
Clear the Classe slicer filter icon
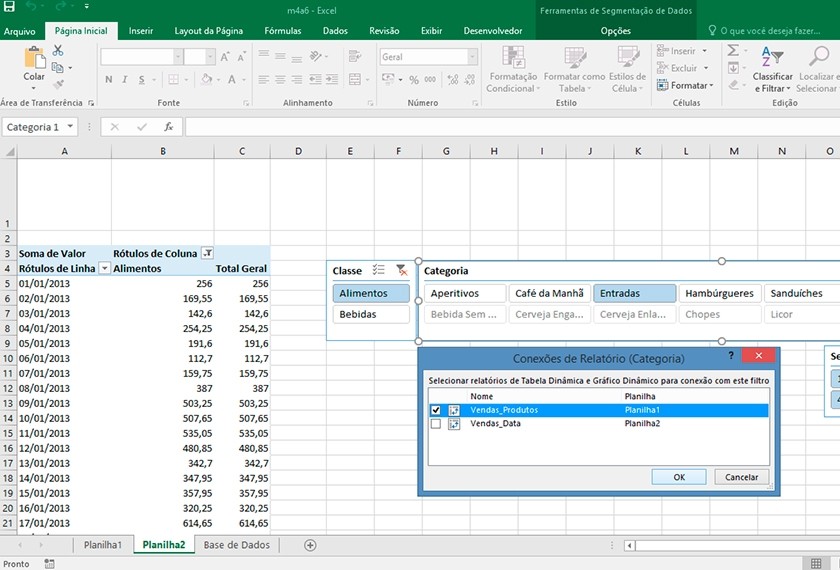pos(401,270)
